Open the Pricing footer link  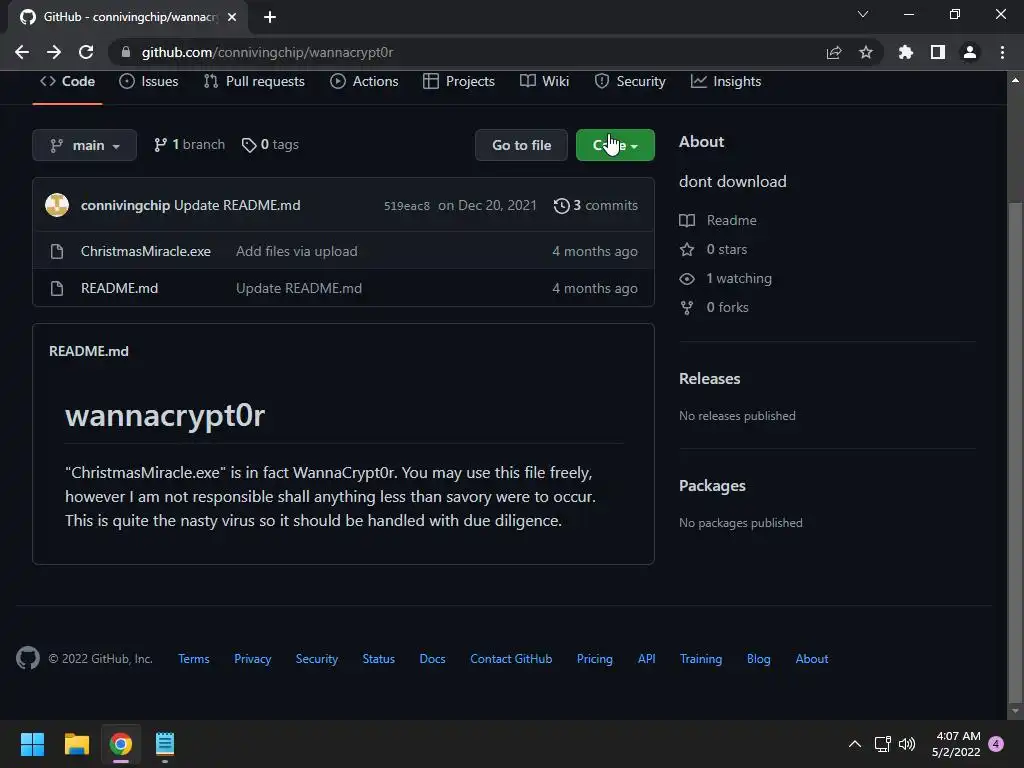594,658
